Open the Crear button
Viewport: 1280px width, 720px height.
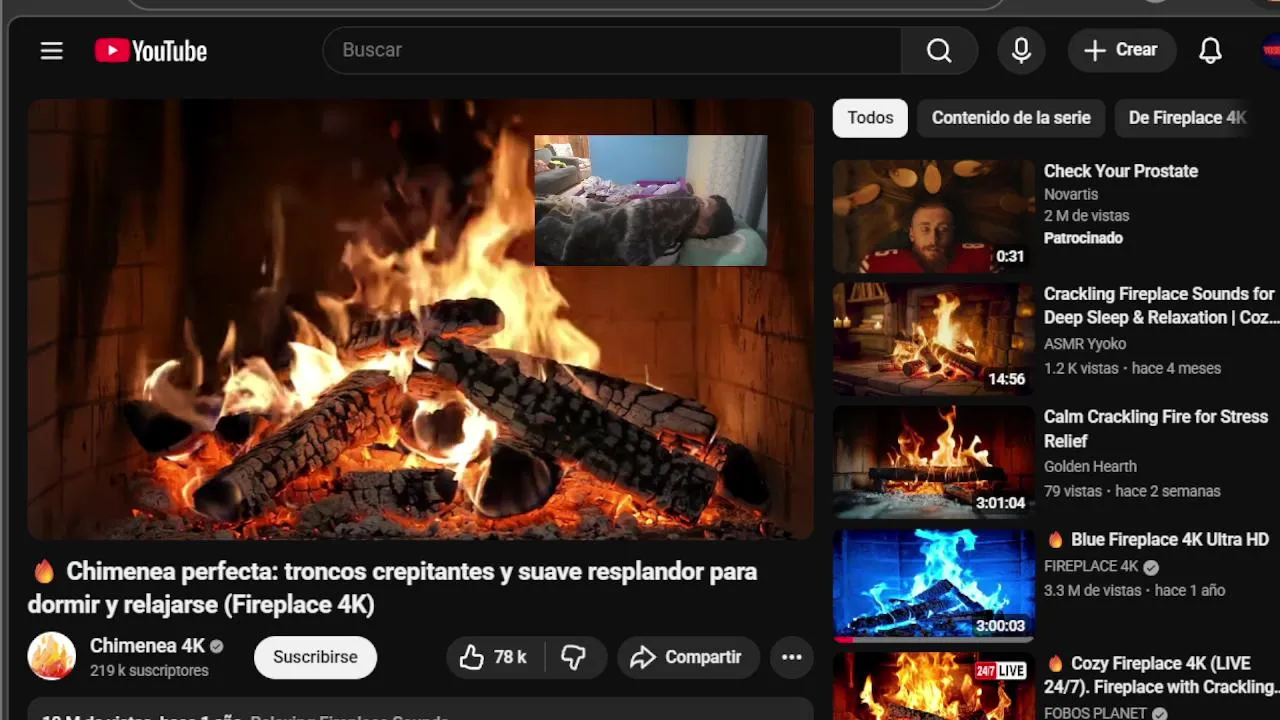point(1121,50)
